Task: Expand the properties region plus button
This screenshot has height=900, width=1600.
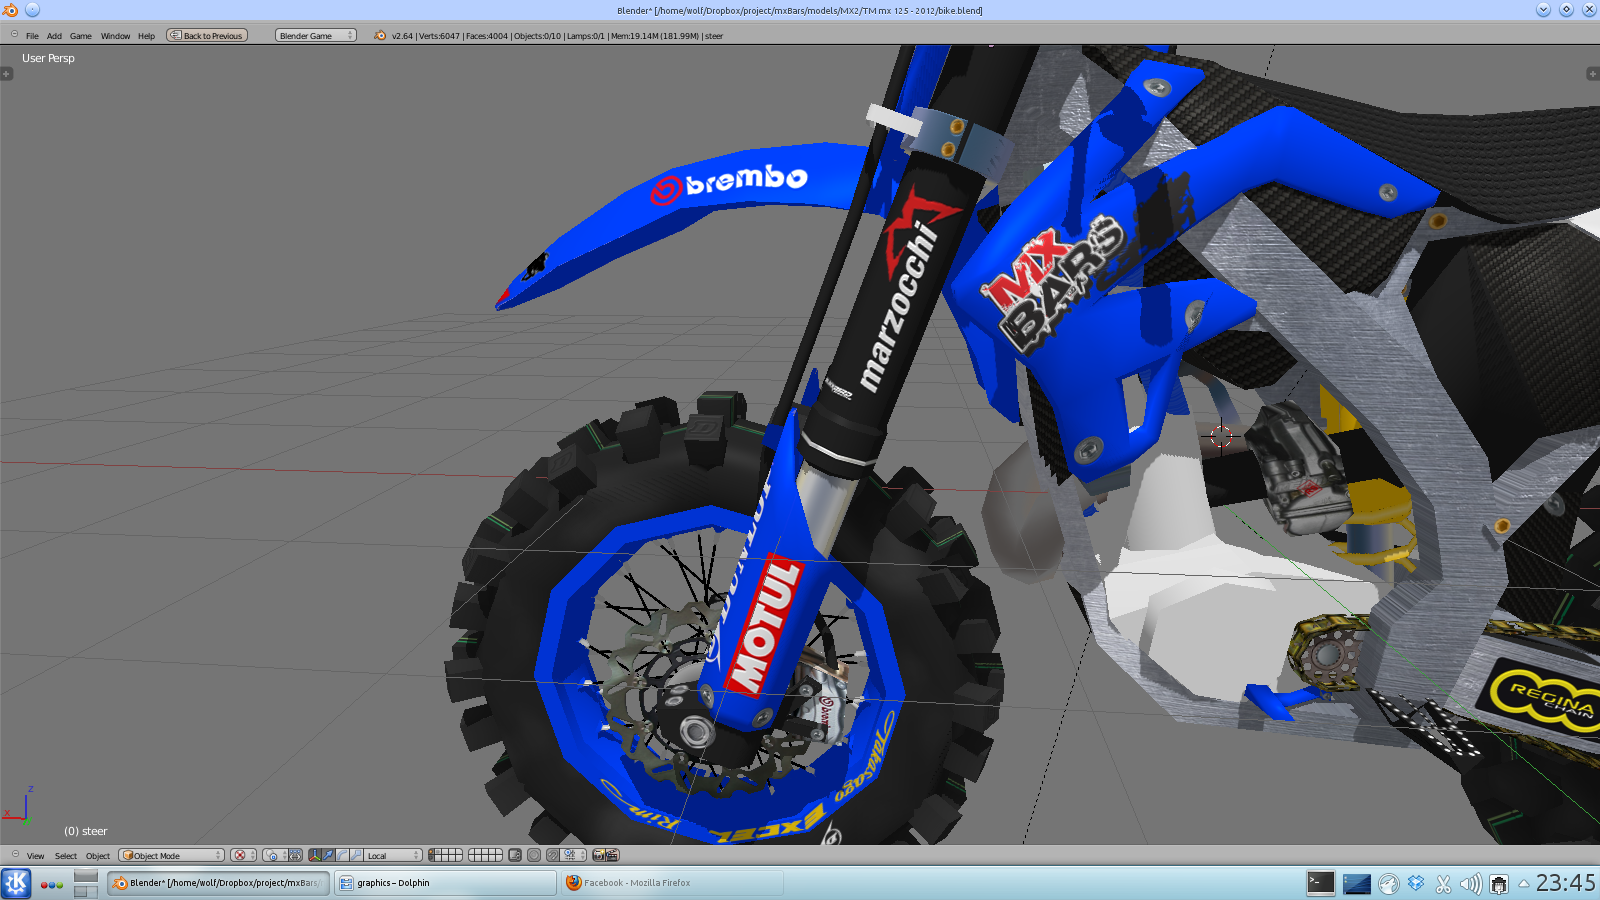Action: (1593, 74)
